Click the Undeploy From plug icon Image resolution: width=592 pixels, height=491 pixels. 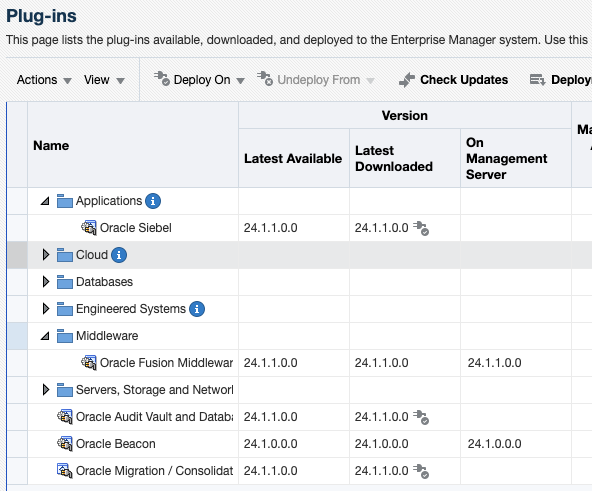[x=265, y=79]
